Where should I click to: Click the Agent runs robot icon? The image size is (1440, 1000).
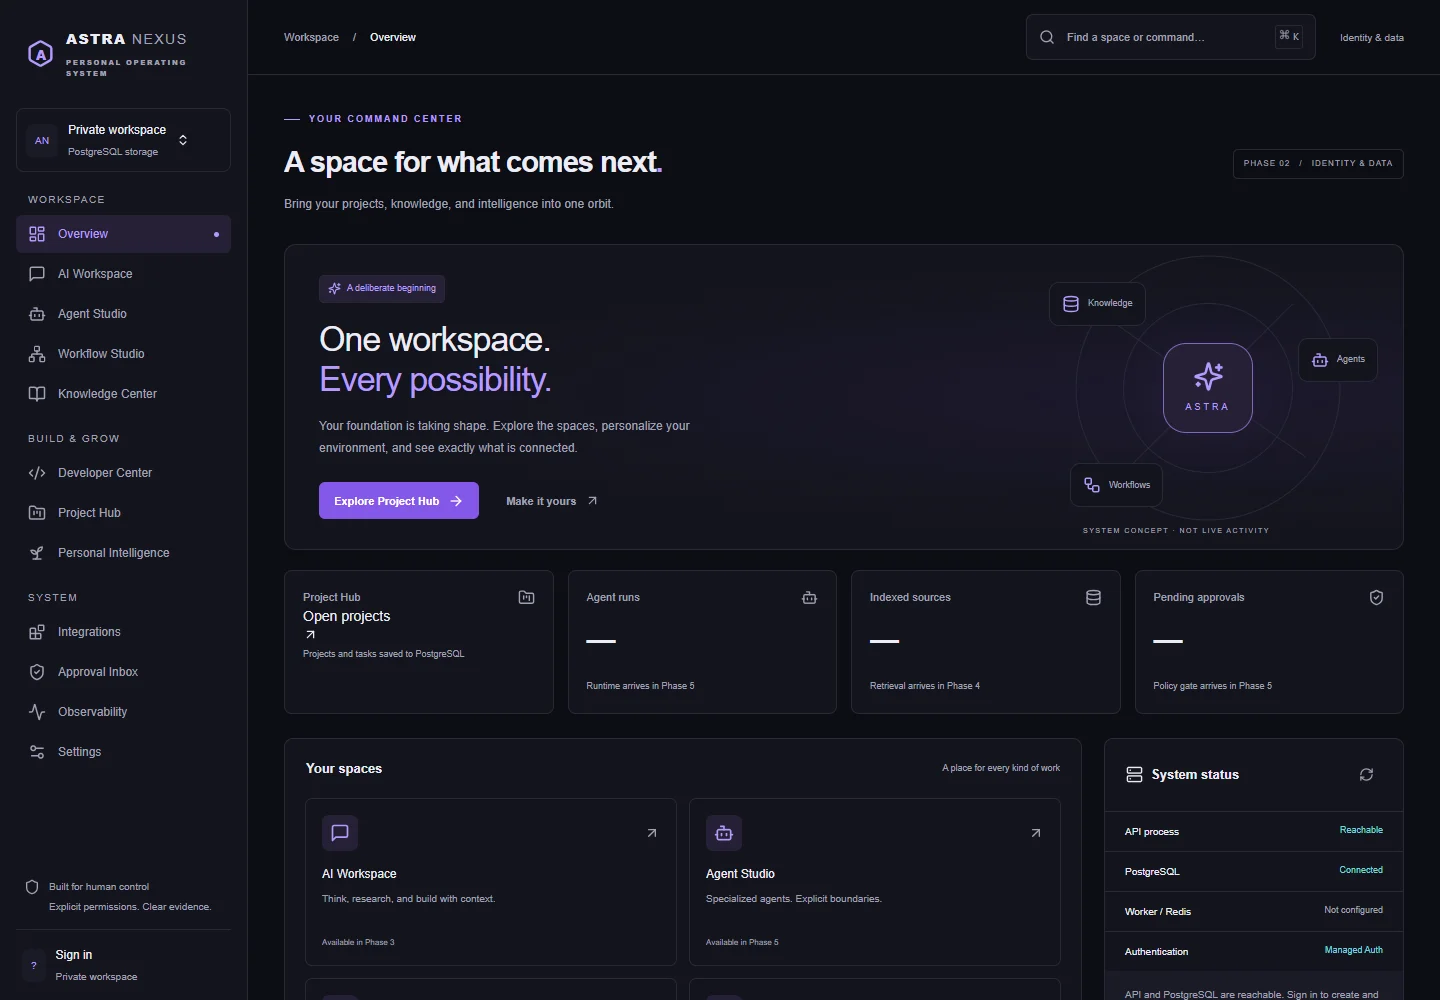pyautogui.click(x=810, y=597)
